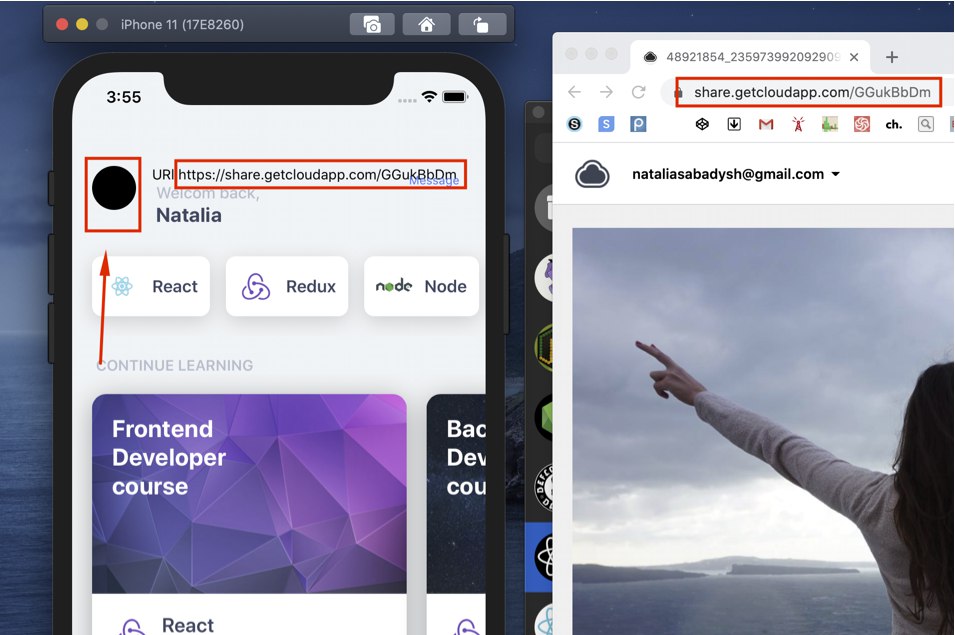This screenshot has width=955, height=635.
Task: Open the red radio tower bookmark
Action: [x=798, y=124]
